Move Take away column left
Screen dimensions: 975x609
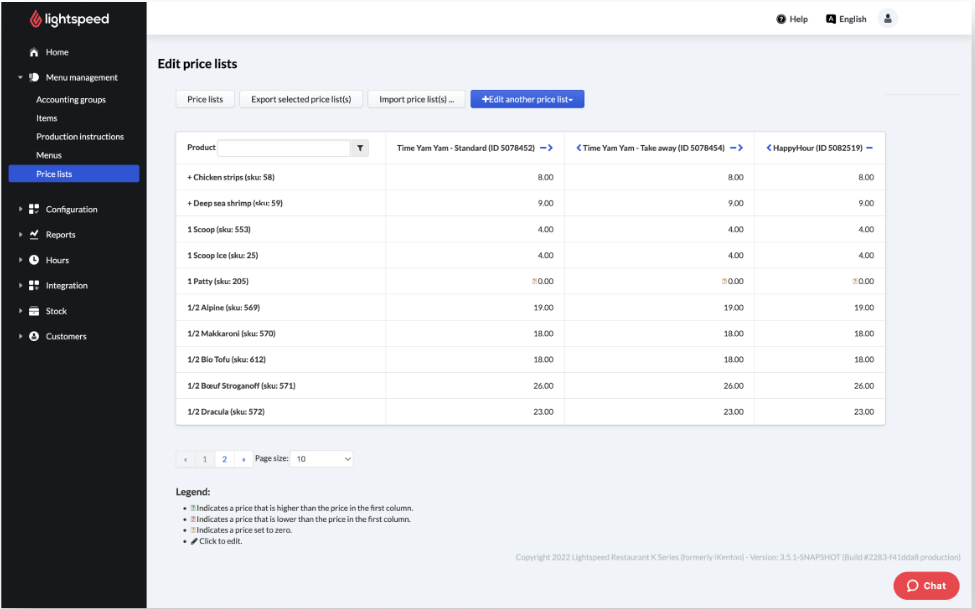tap(579, 148)
